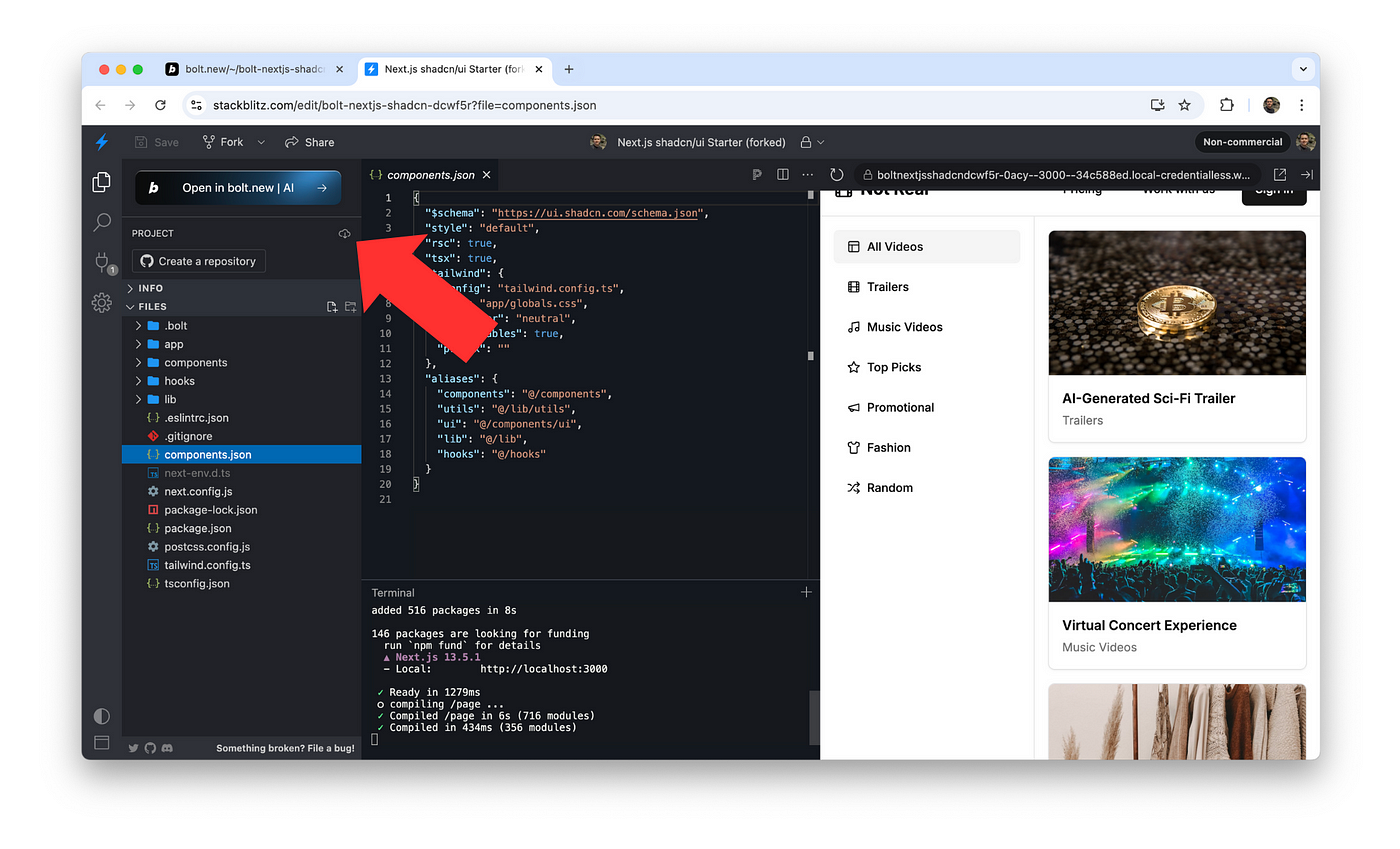This screenshot has height=849, width=1400.
Task: Select Music Videos in preview sidebar
Action: 927,327
